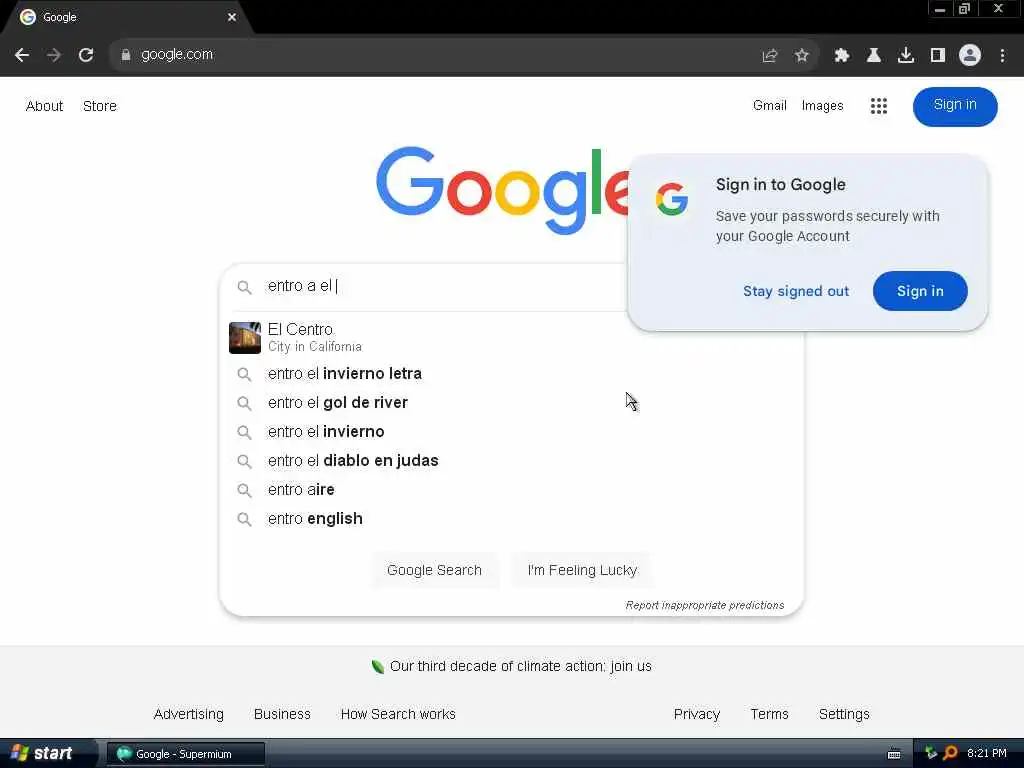Open the Store link
Image resolution: width=1024 pixels, height=768 pixels.
100,106
